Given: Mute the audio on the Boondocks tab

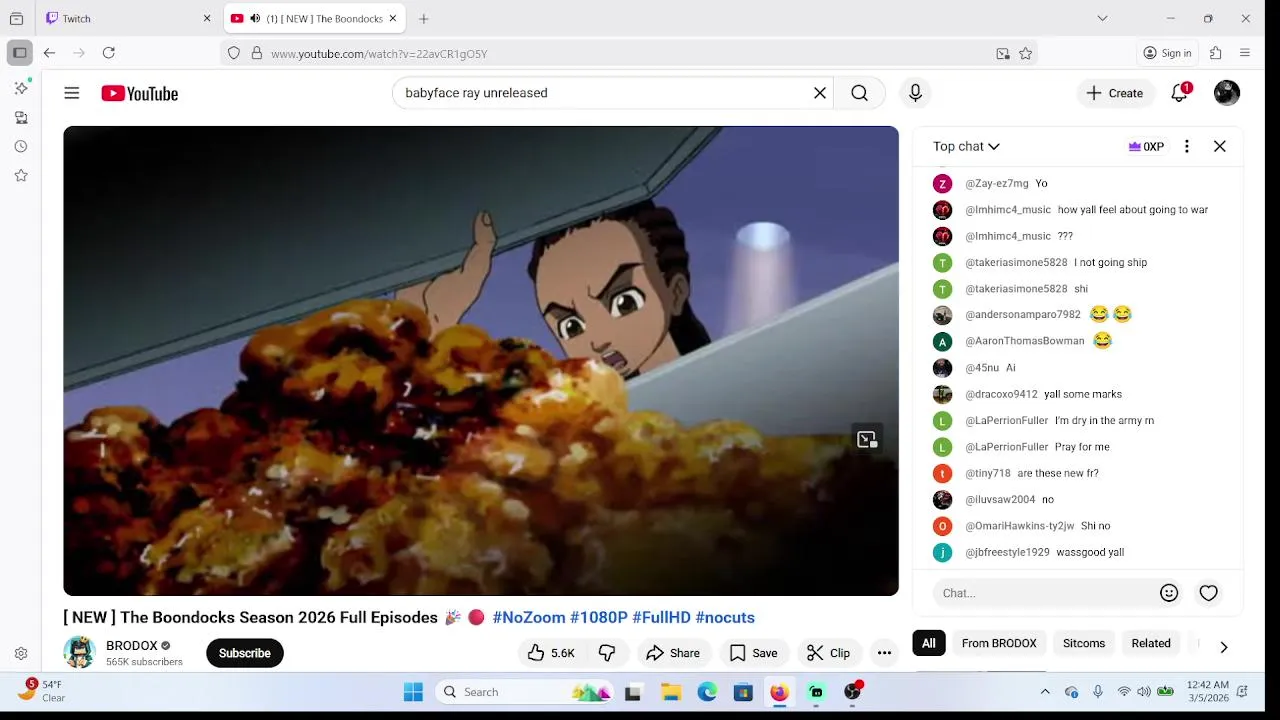Looking at the screenshot, I should 255,18.
